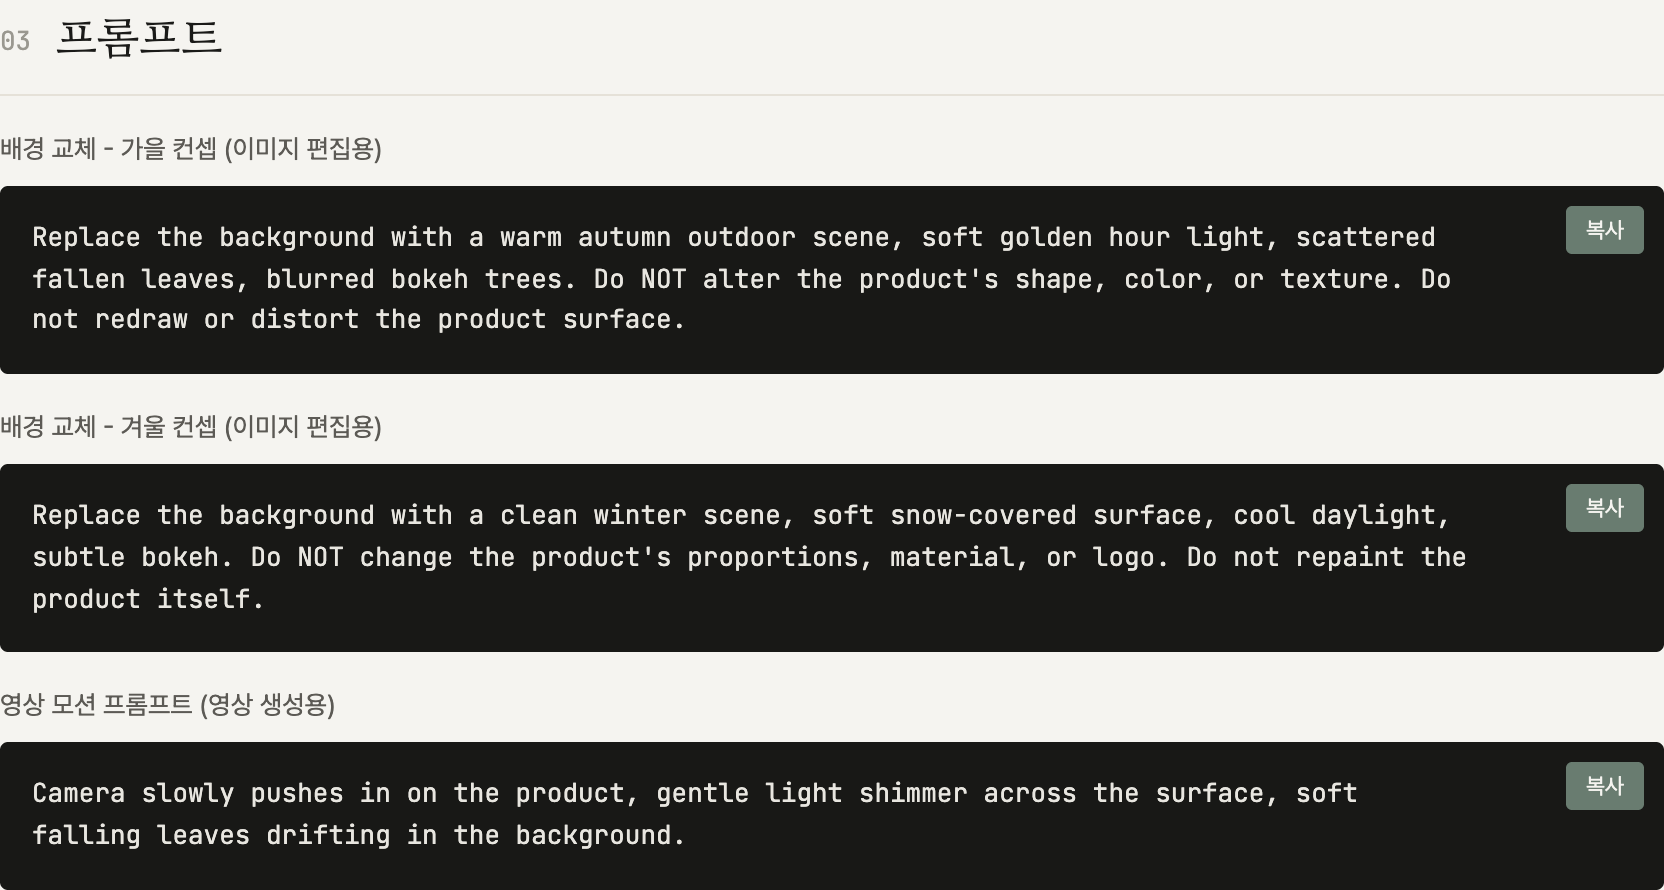Image resolution: width=1664 pixels, height=890 pixels.
Task: Click the line 'not redraw or distort the product surface.'
Action: [358, 320]
